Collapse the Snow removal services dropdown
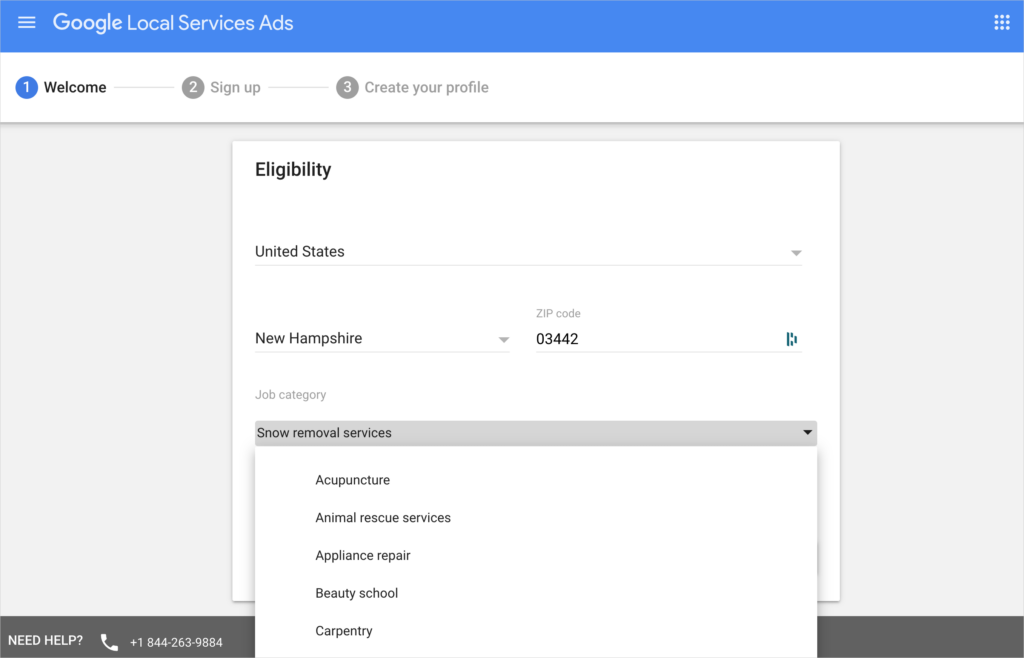Viewport: 1024px width, 658px height. coord(536,433)
